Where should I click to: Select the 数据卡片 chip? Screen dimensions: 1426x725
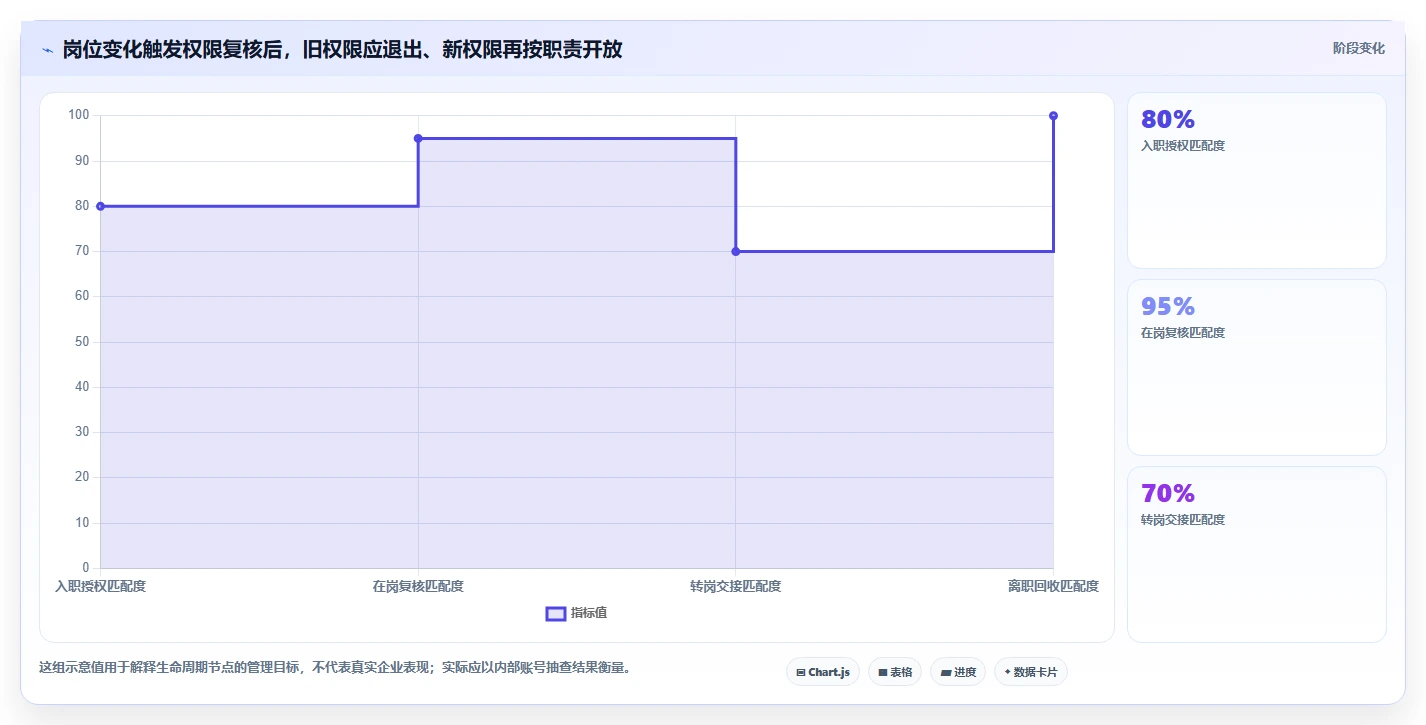click(x=1031, y=672)
